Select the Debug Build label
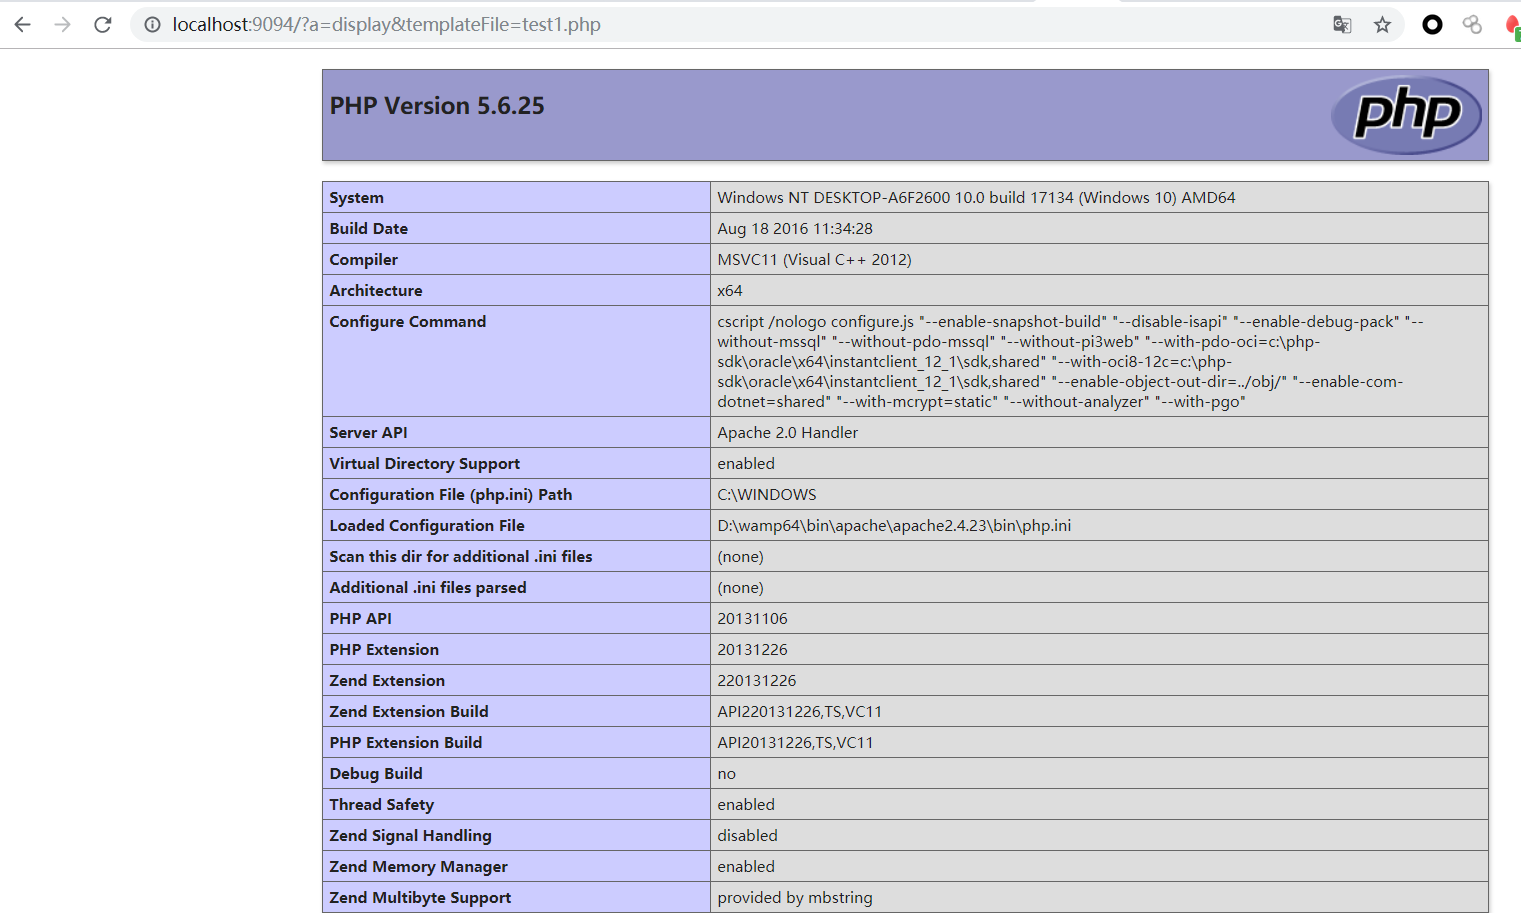 click(x=376, y=774)
